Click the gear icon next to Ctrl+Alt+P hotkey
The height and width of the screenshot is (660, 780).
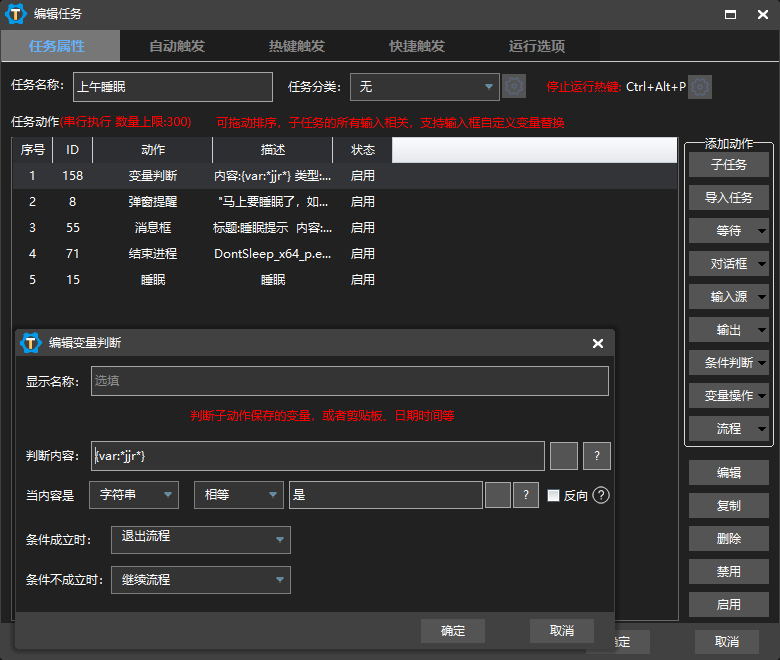click(700, 87)
